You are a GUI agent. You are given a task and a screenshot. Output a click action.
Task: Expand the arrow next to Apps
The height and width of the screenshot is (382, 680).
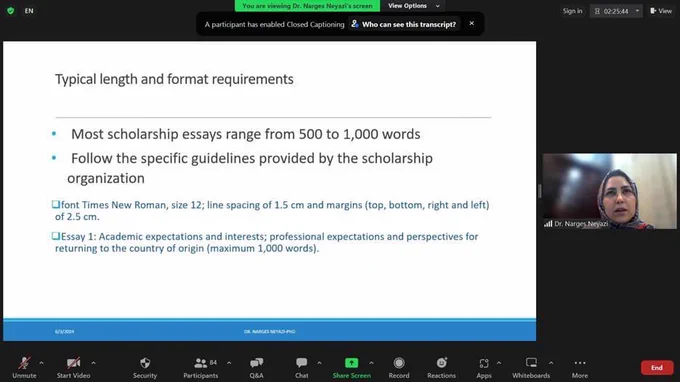point(499,363)
